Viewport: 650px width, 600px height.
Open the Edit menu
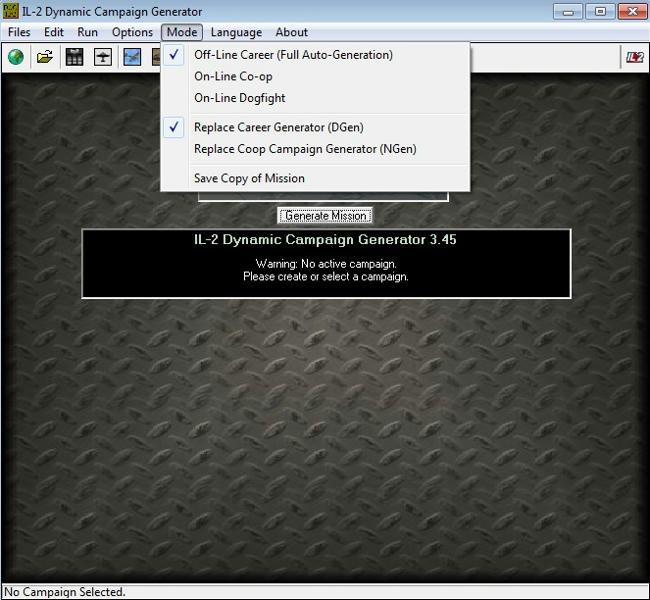(54, 32)
